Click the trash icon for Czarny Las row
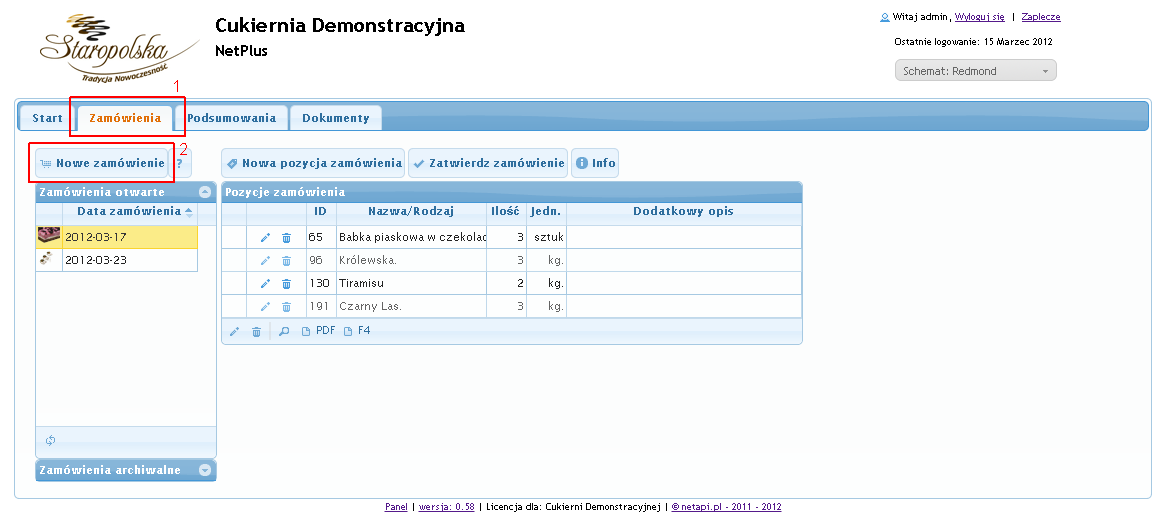This screenshot has height=525, width=1160. [286, 307]
